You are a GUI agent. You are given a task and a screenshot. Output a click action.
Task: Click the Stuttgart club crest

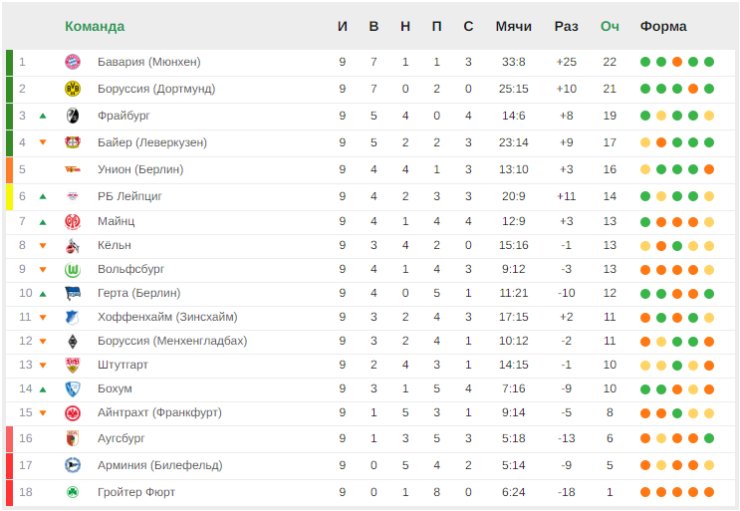(73, 365)
